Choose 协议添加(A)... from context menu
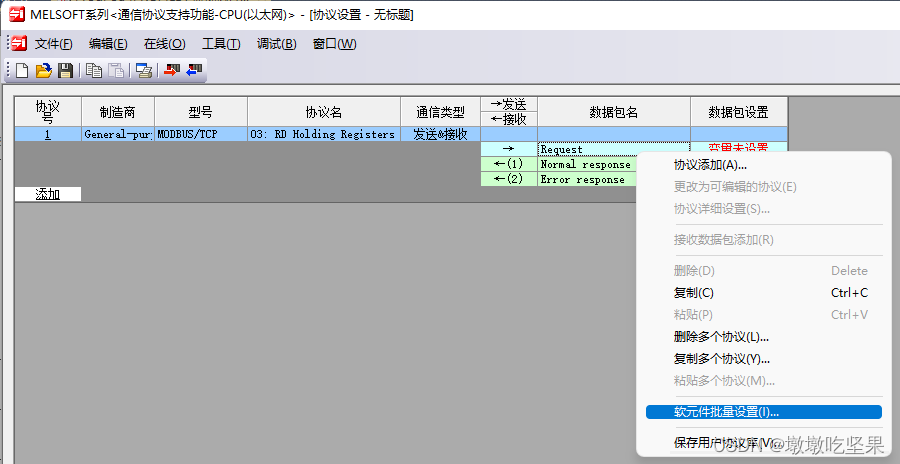The height and width of the screenshot is (464, 900). click(763, 165)
